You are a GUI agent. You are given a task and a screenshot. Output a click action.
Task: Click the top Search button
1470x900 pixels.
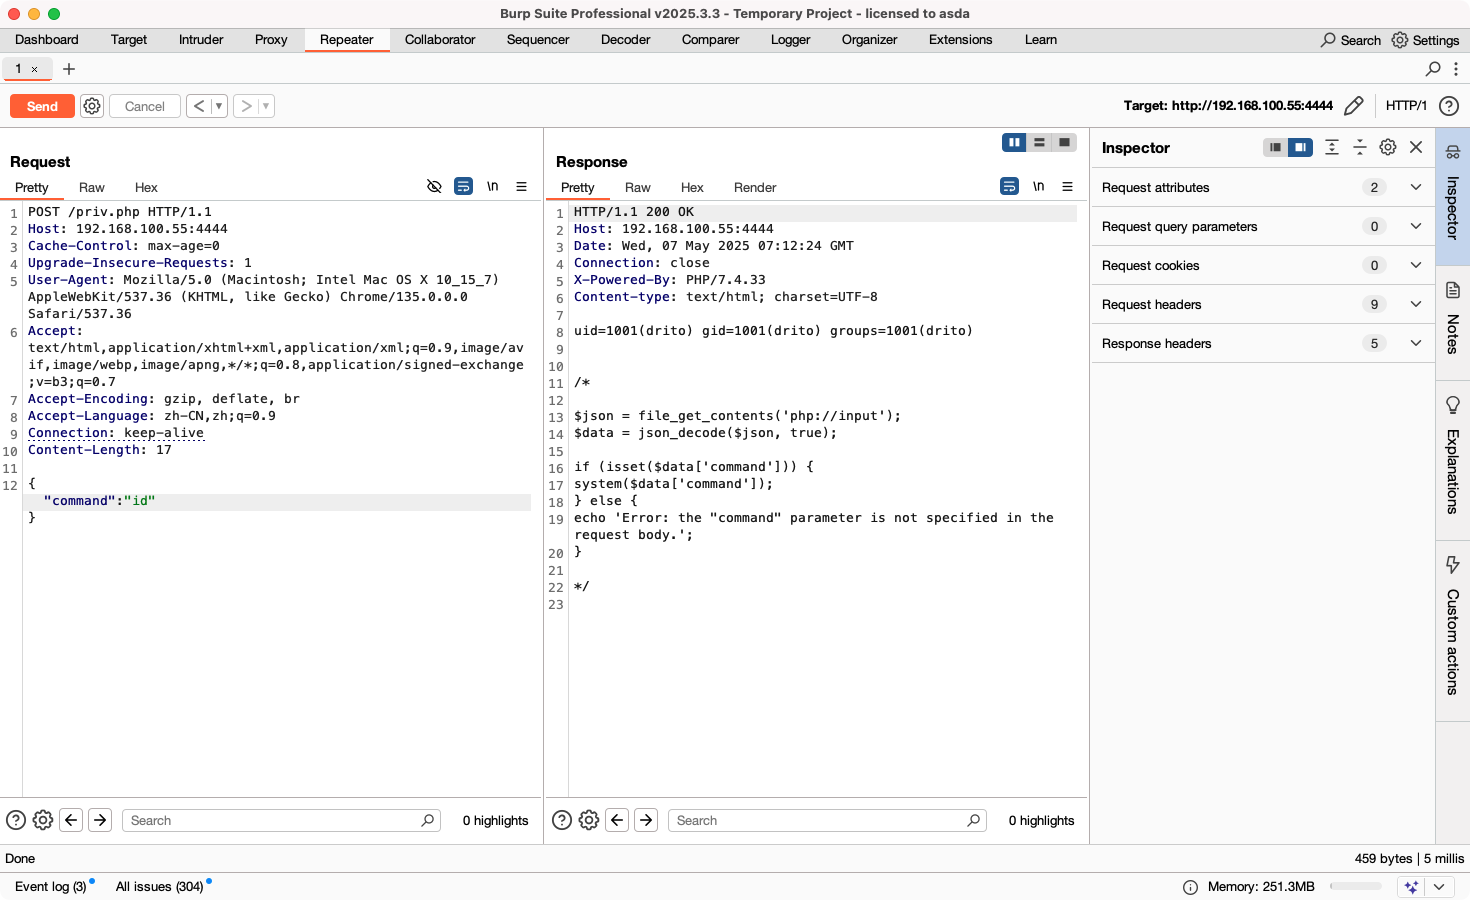(1350, 40)
